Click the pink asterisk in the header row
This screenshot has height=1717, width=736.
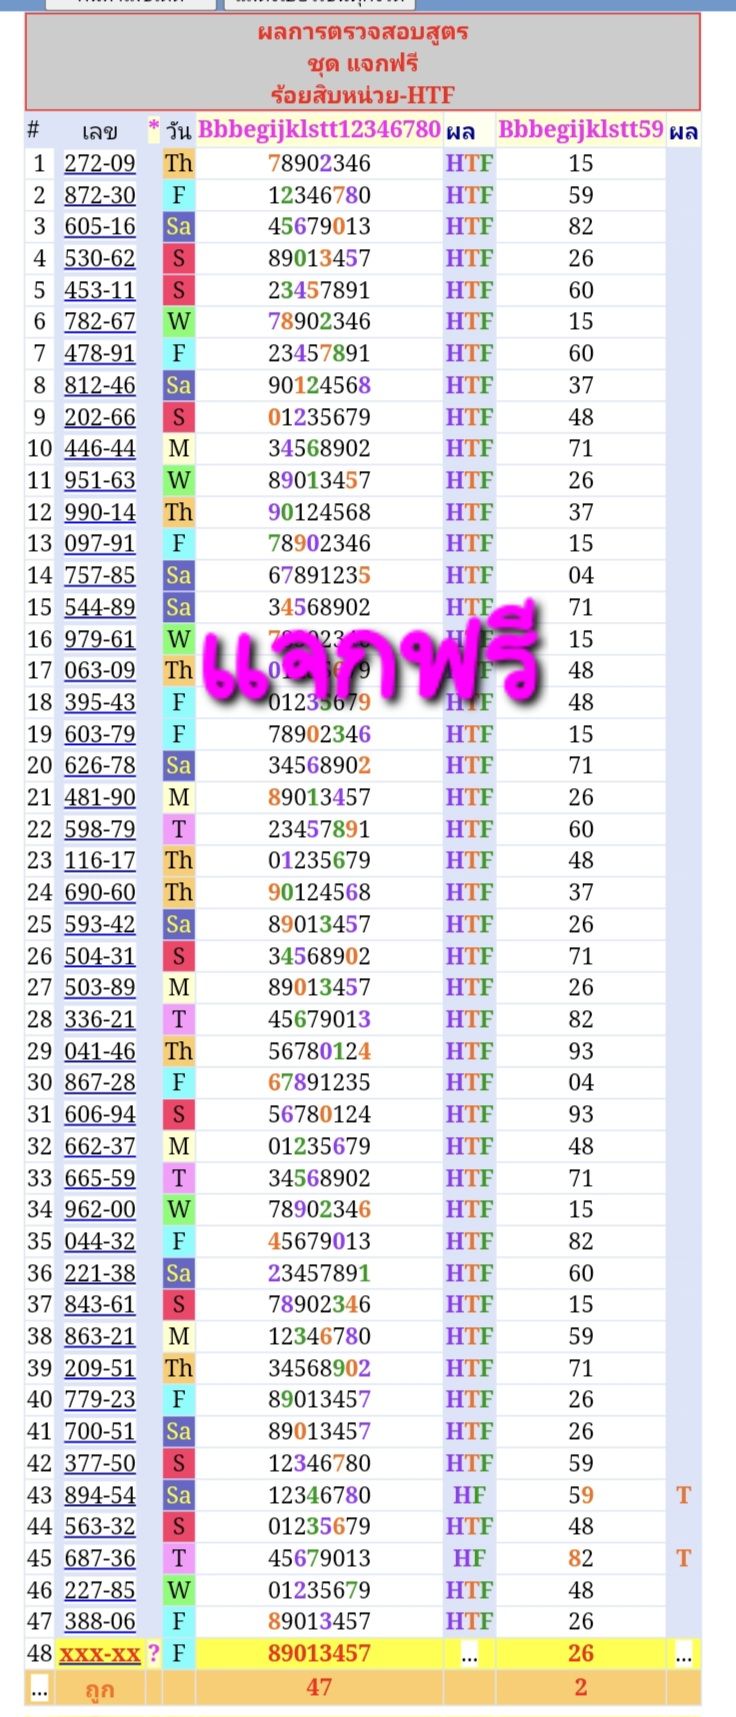coord(153,129)
